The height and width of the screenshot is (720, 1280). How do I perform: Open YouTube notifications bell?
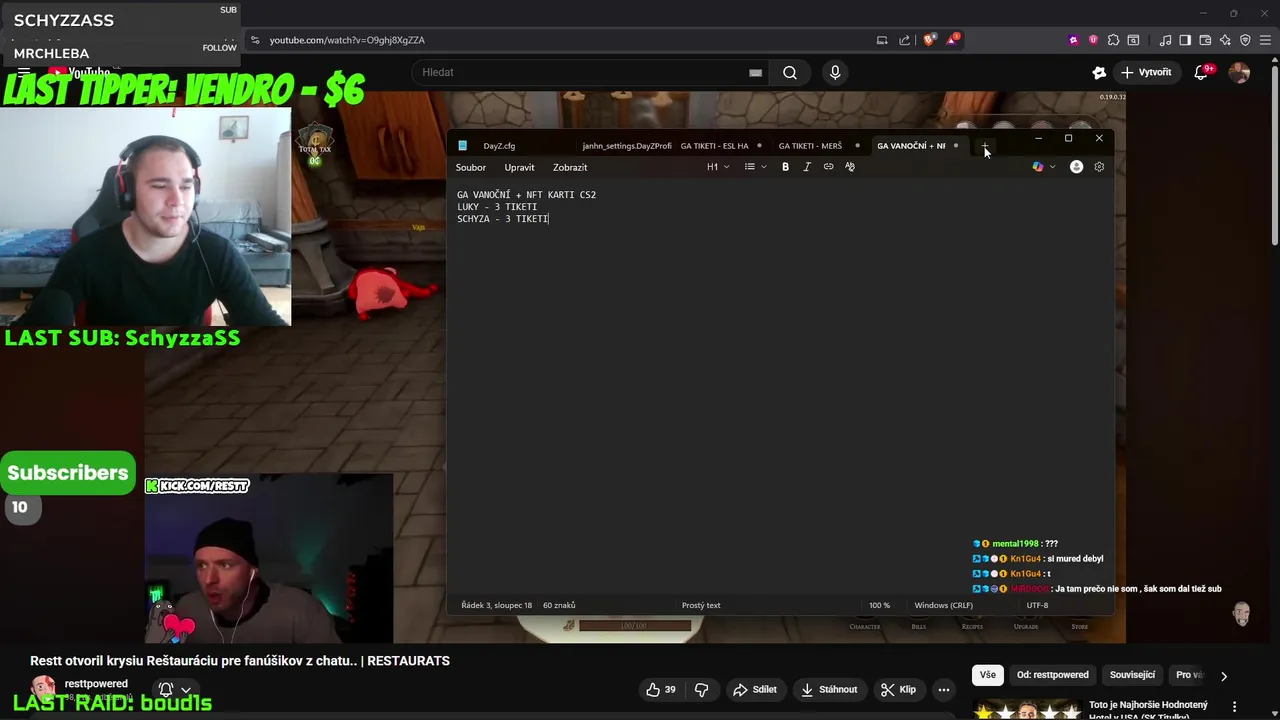pos(1202,72)
